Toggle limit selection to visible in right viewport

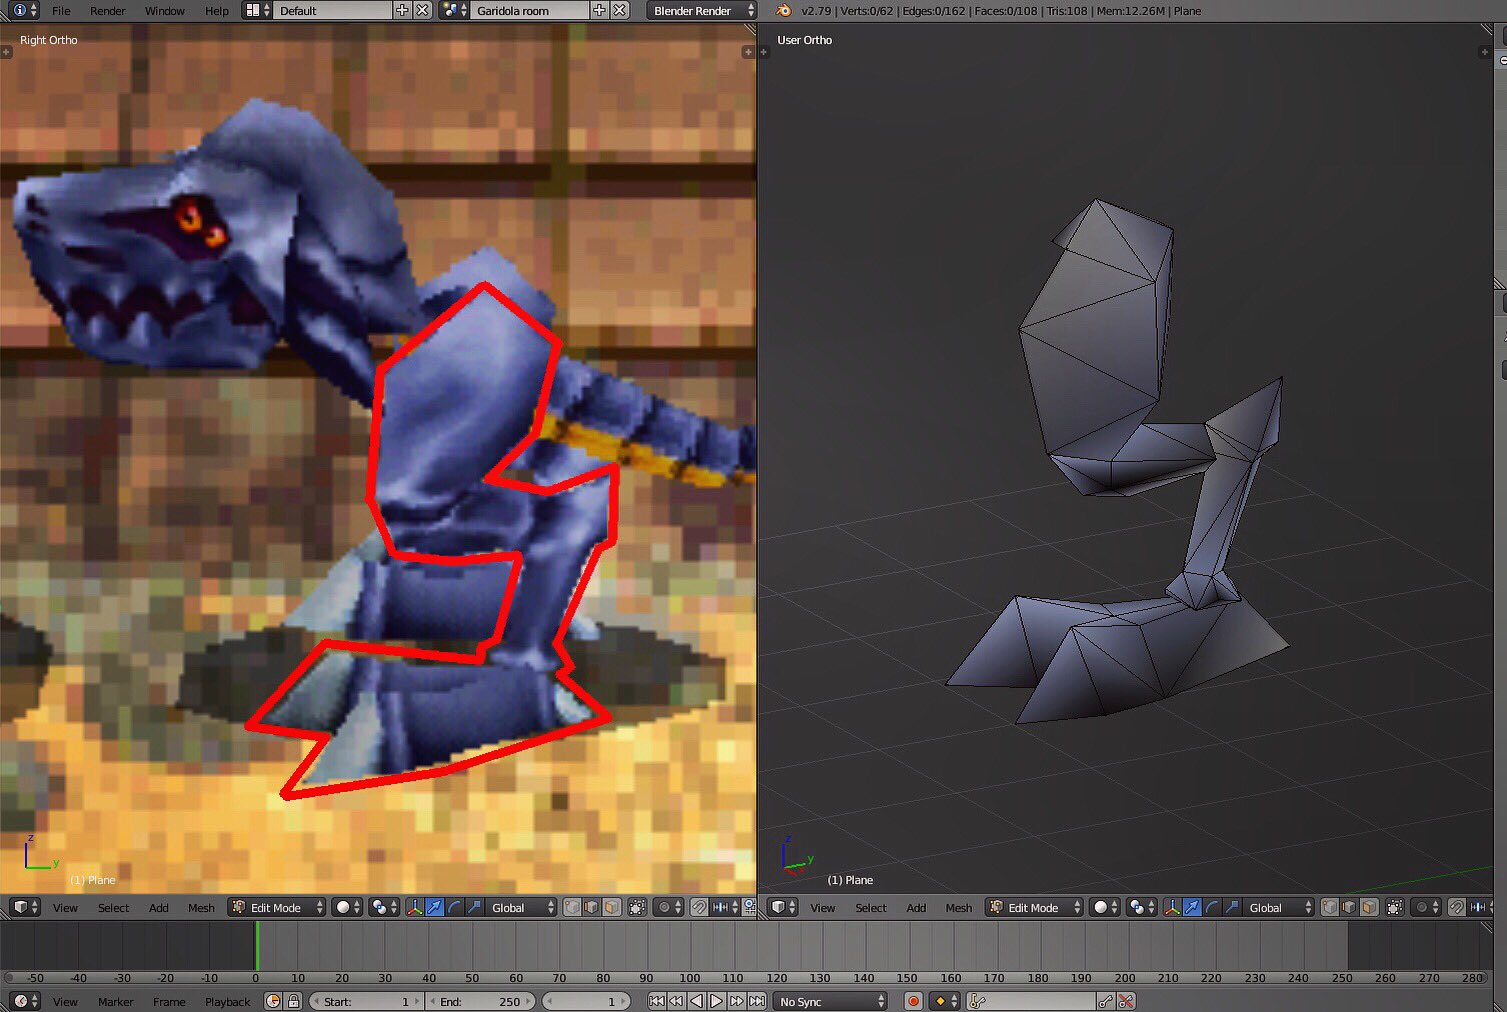[x=1395, y=907]
